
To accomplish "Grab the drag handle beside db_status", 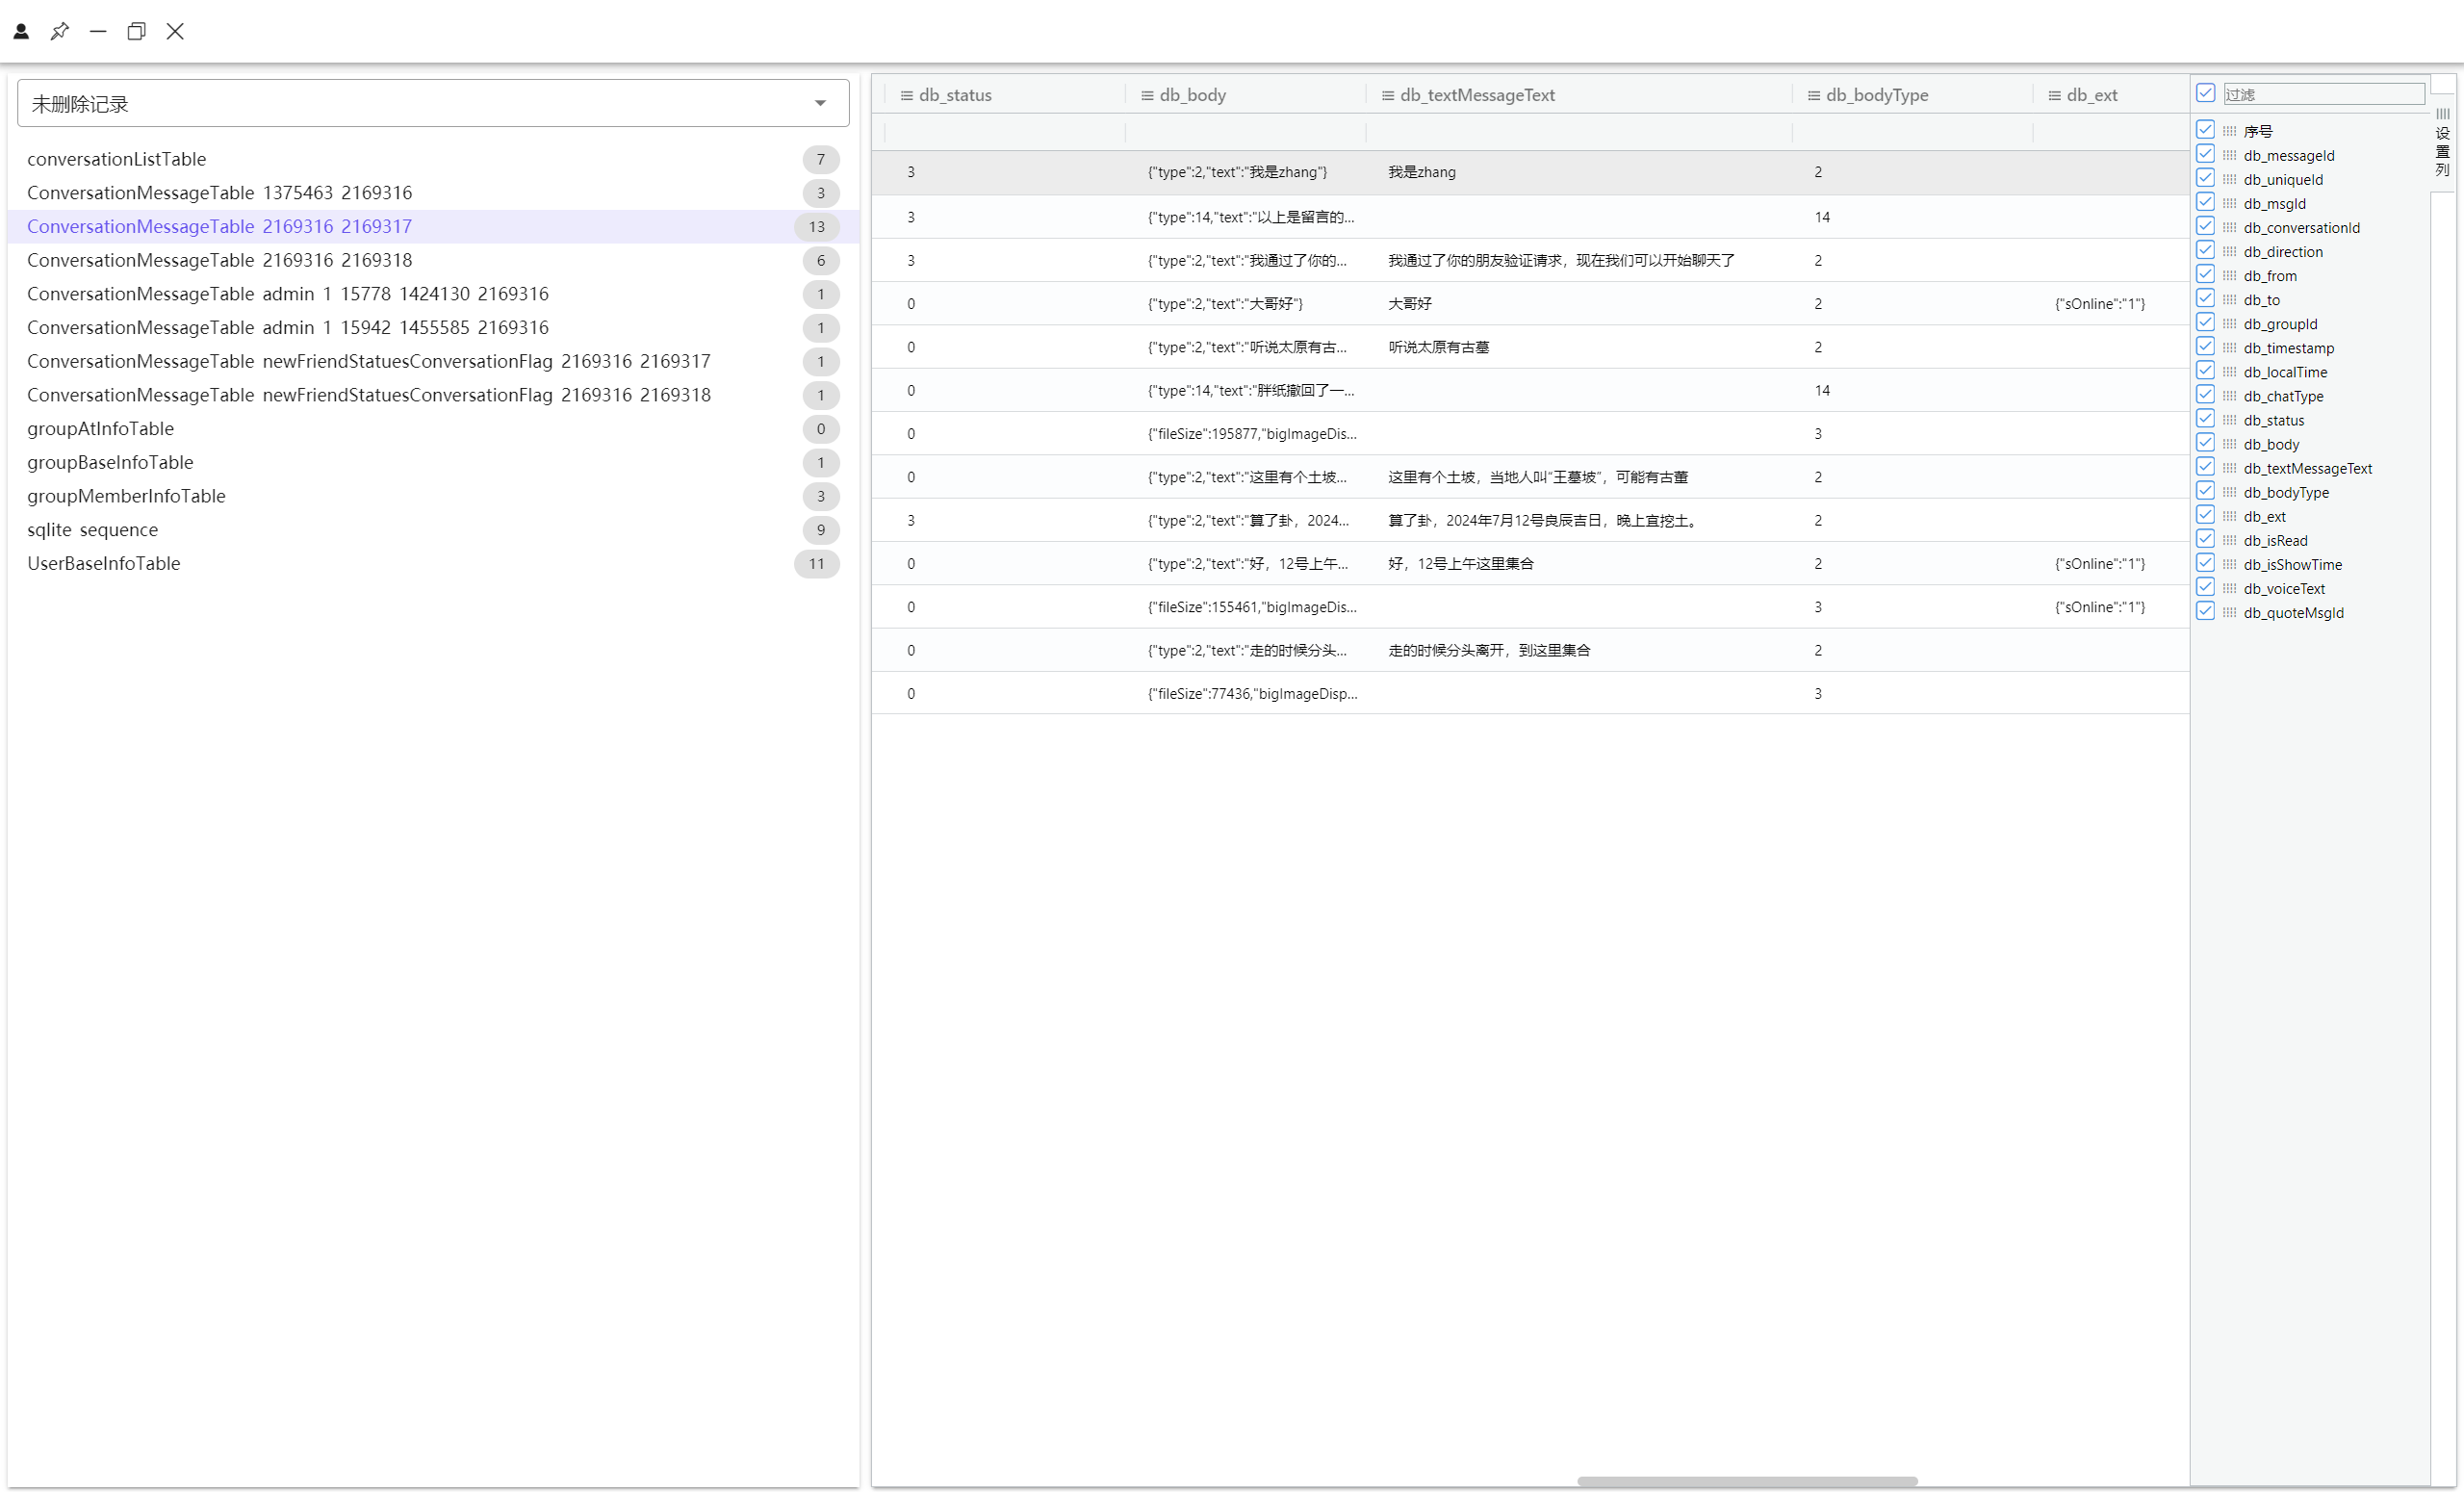I will [x=2230, y=420].
